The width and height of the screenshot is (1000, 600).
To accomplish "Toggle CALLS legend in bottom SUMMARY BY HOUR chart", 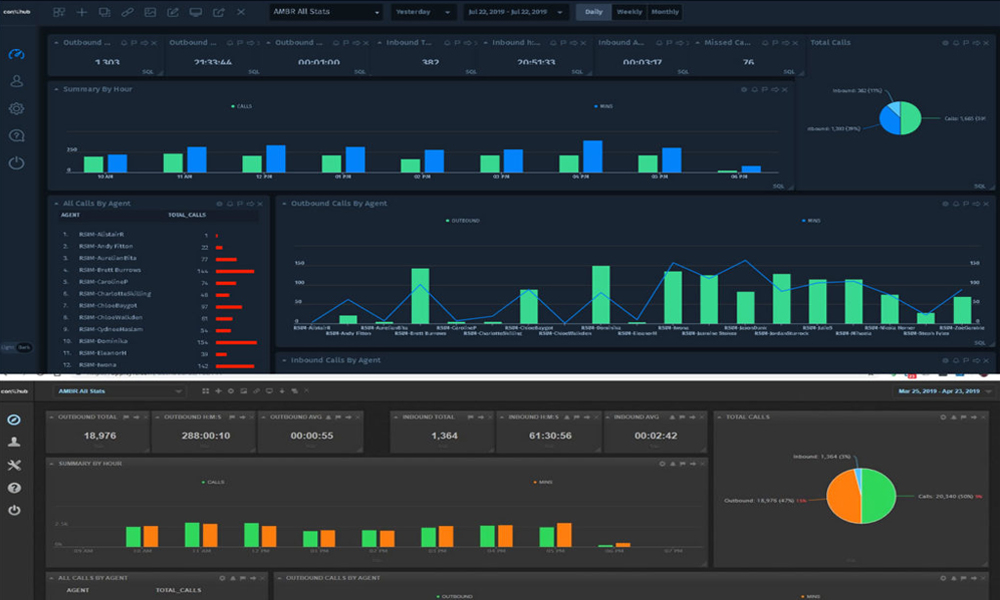I will click(213, 482).
